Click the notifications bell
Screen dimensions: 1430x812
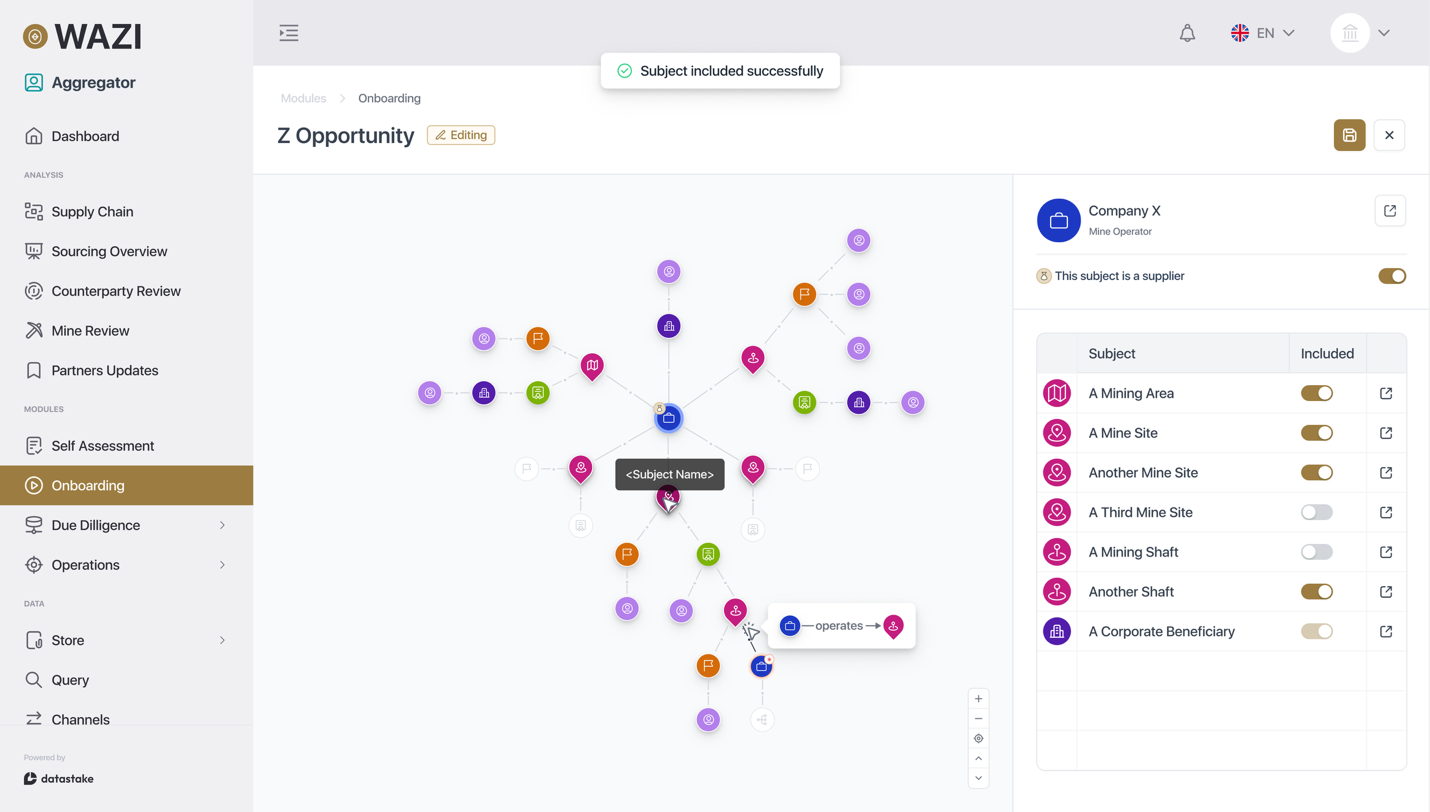click(1187, 32)
